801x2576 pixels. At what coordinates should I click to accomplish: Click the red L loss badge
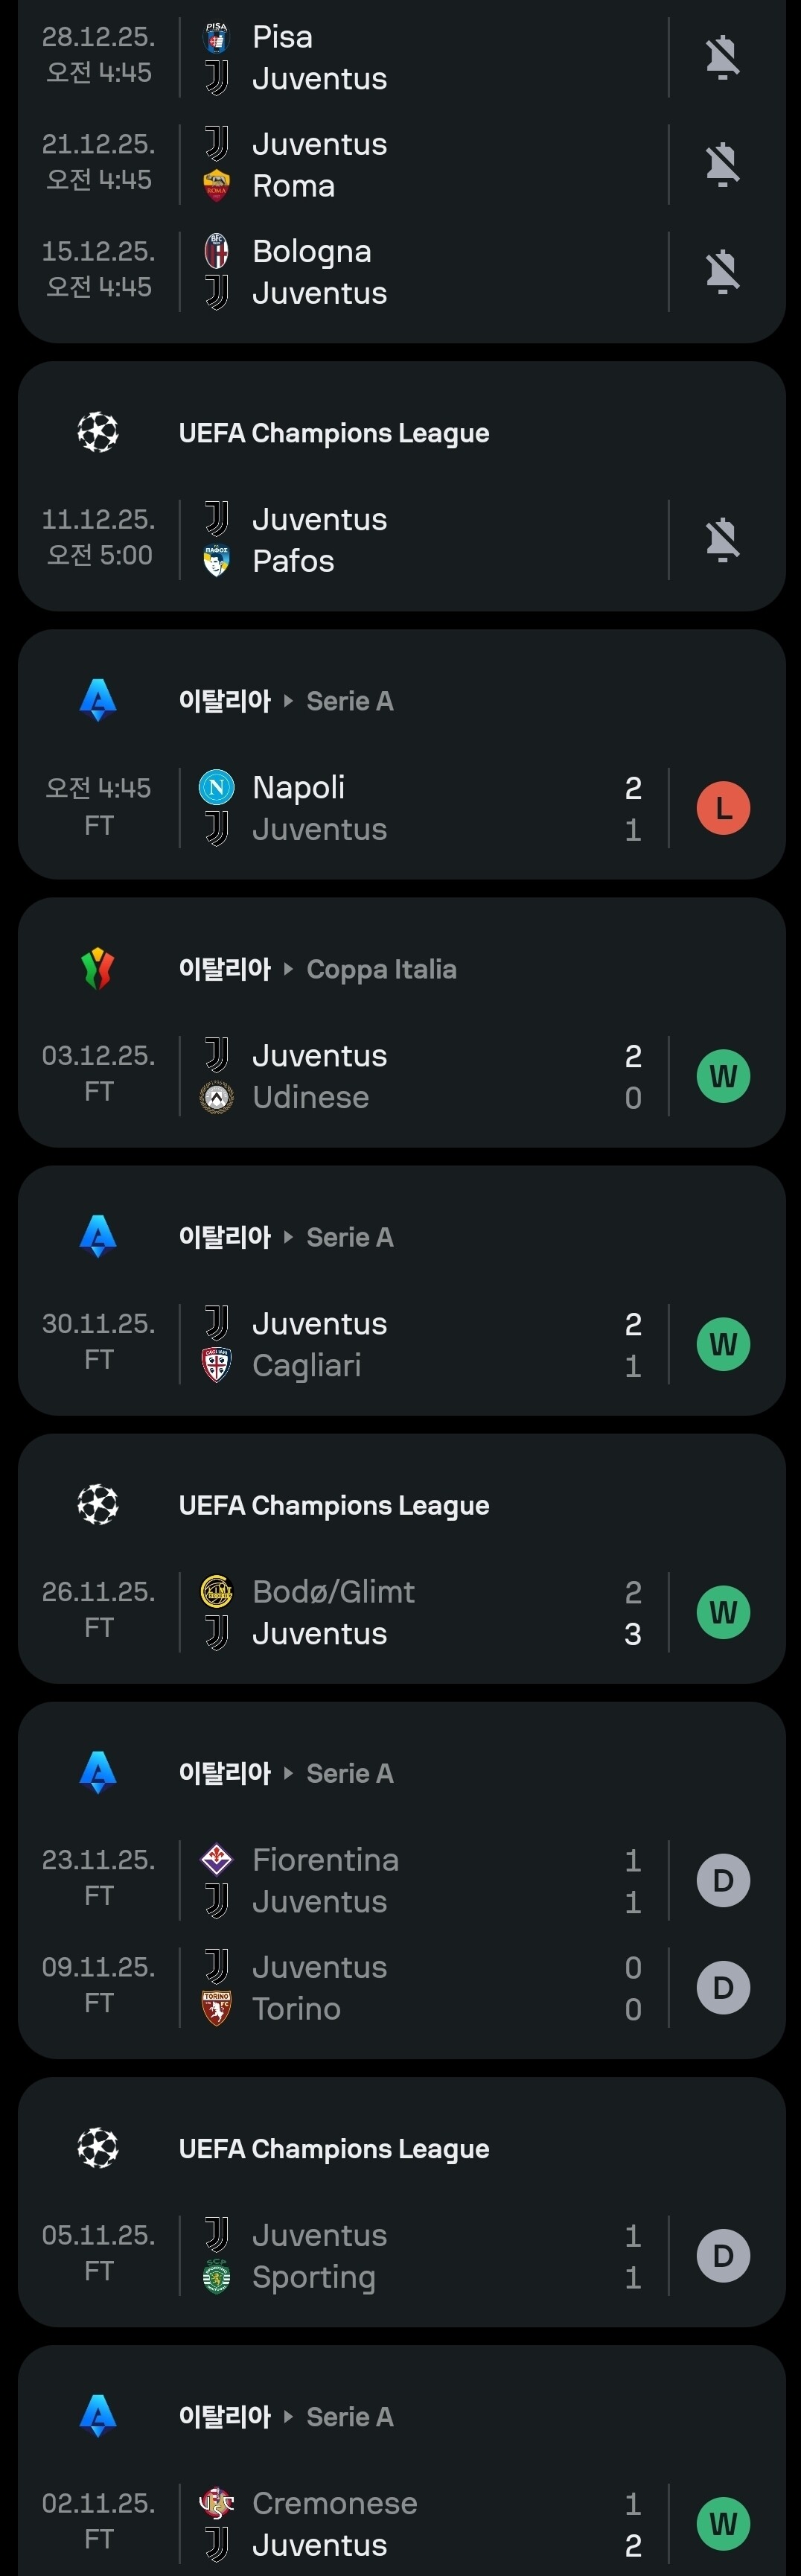[723, 808]
